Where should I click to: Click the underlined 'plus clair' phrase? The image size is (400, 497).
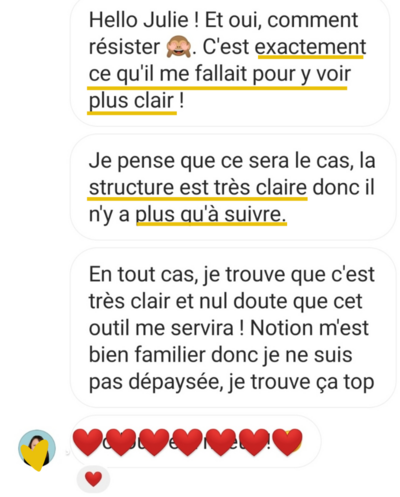pyautogui.click(x=132, y=101)
